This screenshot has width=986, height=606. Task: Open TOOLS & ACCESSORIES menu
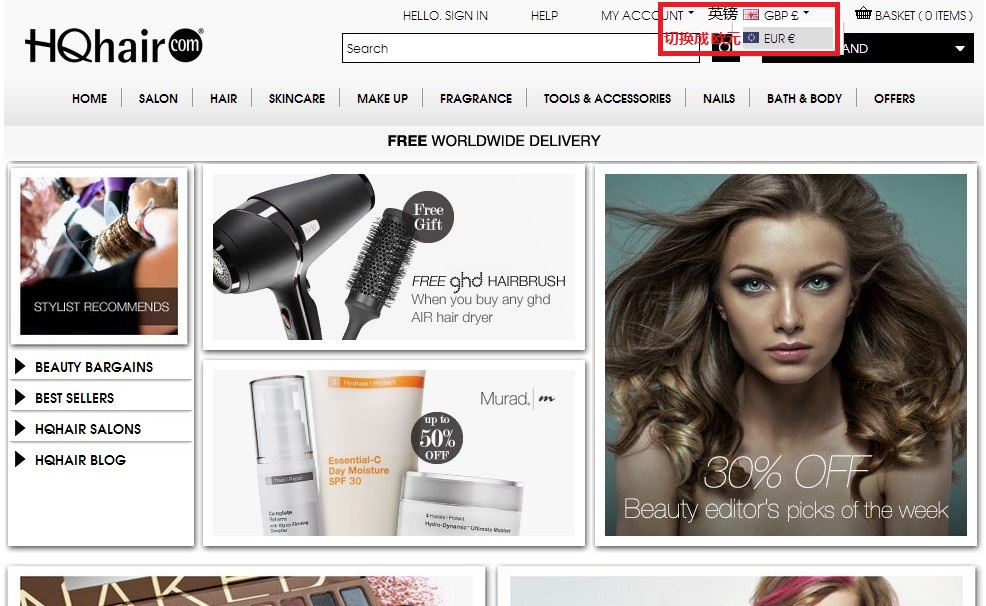point(607,99)
